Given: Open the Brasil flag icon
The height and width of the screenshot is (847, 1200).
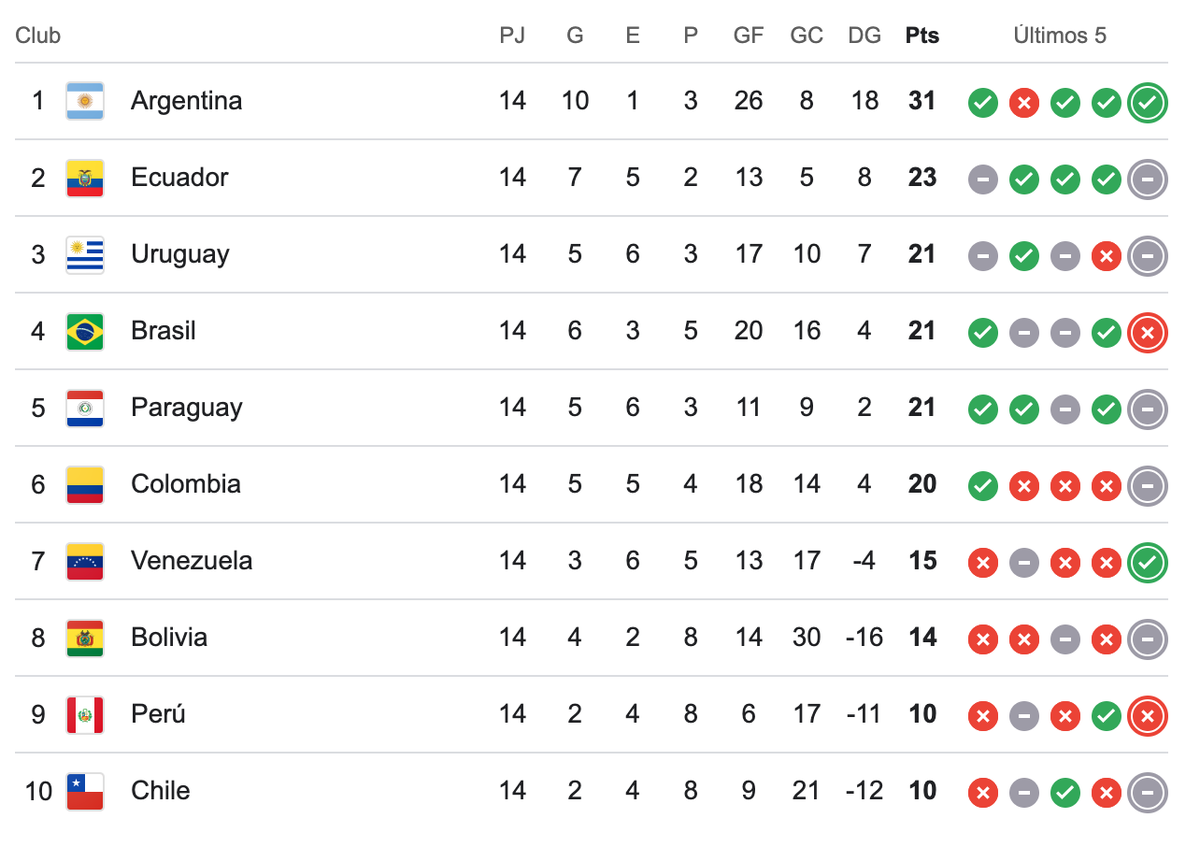Looking at the screenshot, I should point(85,331).
